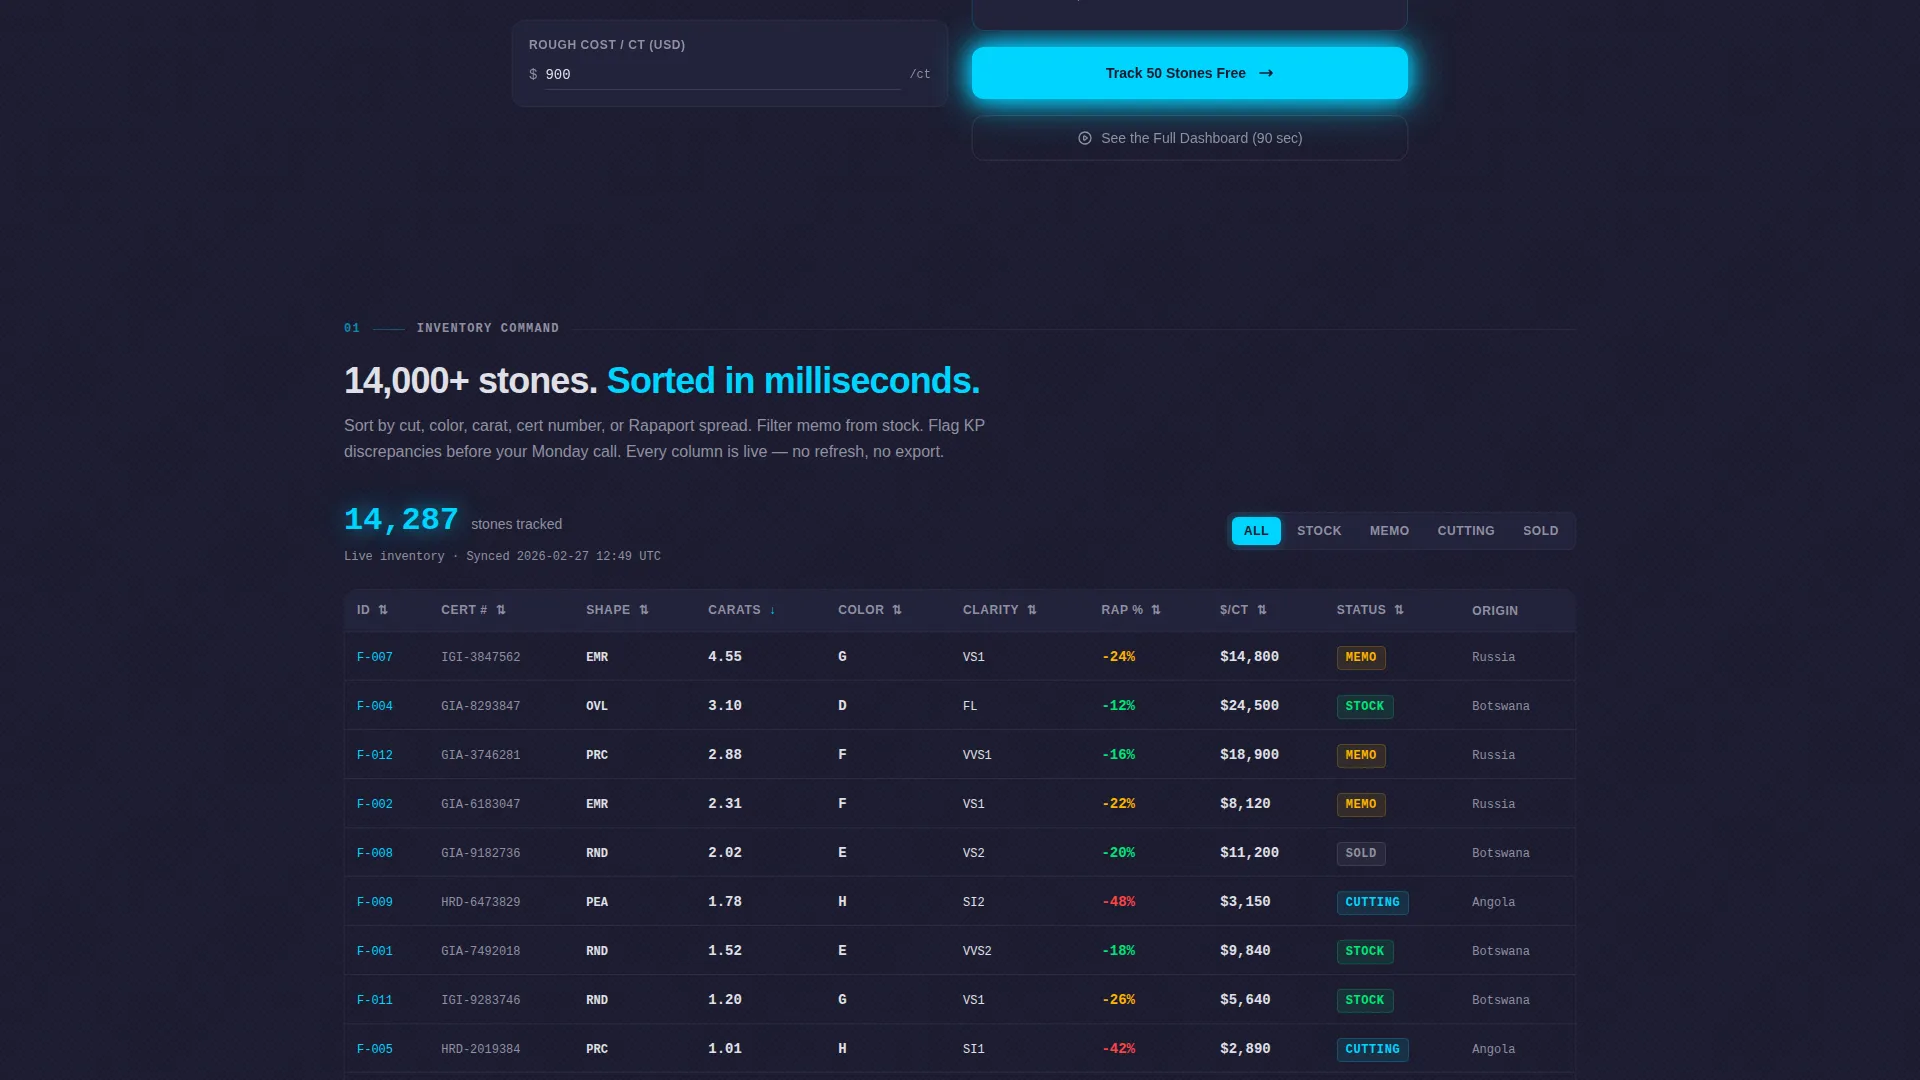The width and height of the screenshot is (1920, 1080).
Task: Click the ORIGIN column header
Action: [1495, 611]
